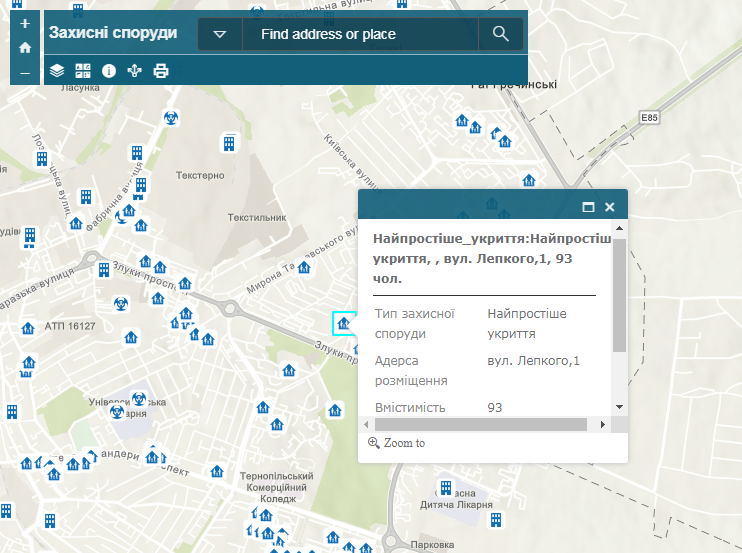Screen dimensions: 742x553
Task: Click the Find address or place field
Action: 360,34
